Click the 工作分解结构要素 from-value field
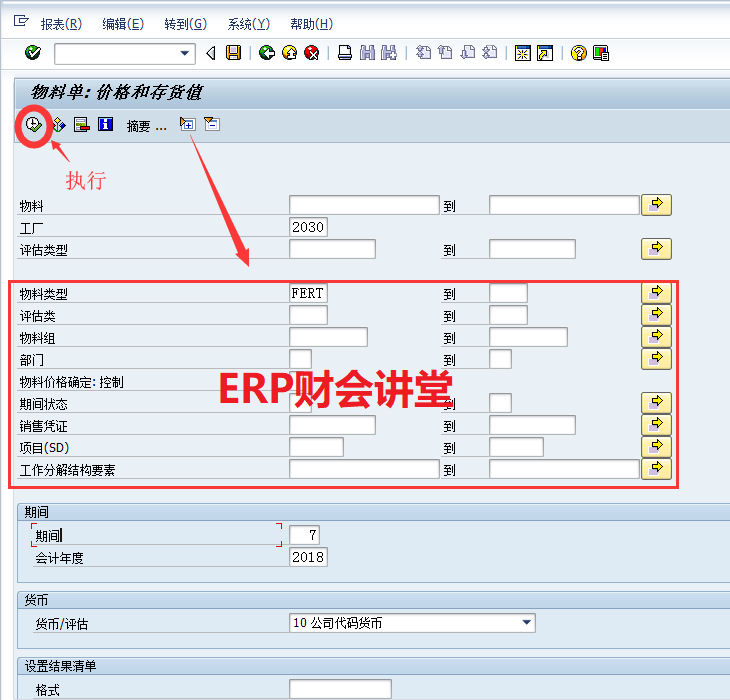Screen dimensions: 730x700 (x=364, y=469)
